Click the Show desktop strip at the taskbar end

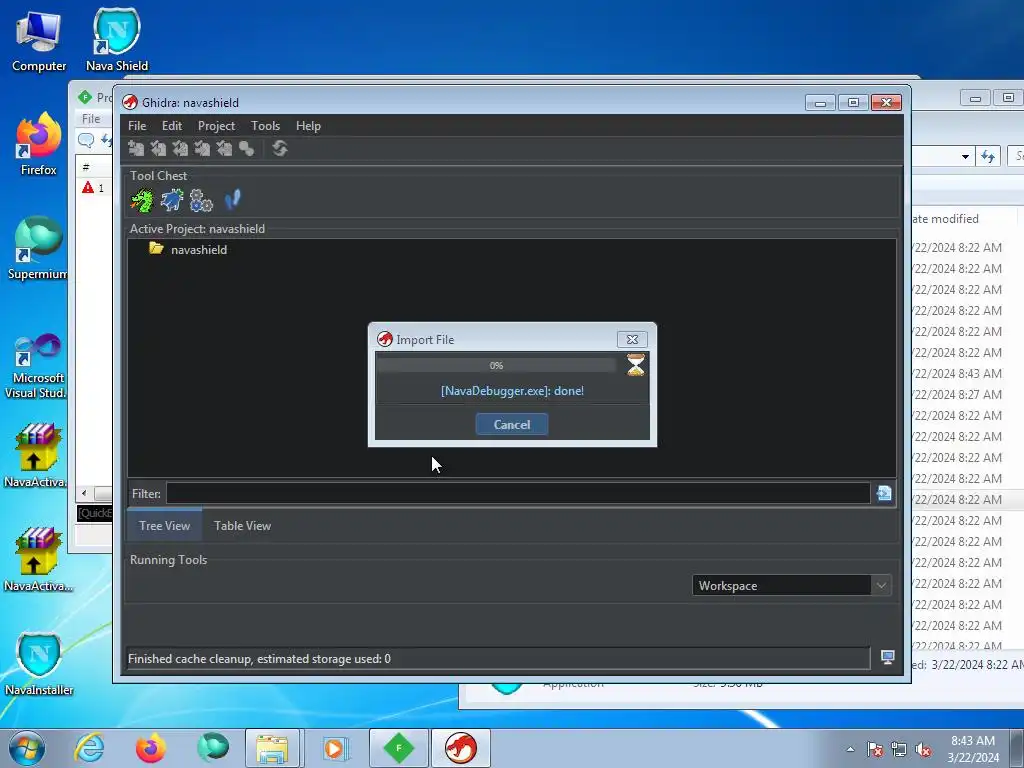click(x=1019, y=748)
